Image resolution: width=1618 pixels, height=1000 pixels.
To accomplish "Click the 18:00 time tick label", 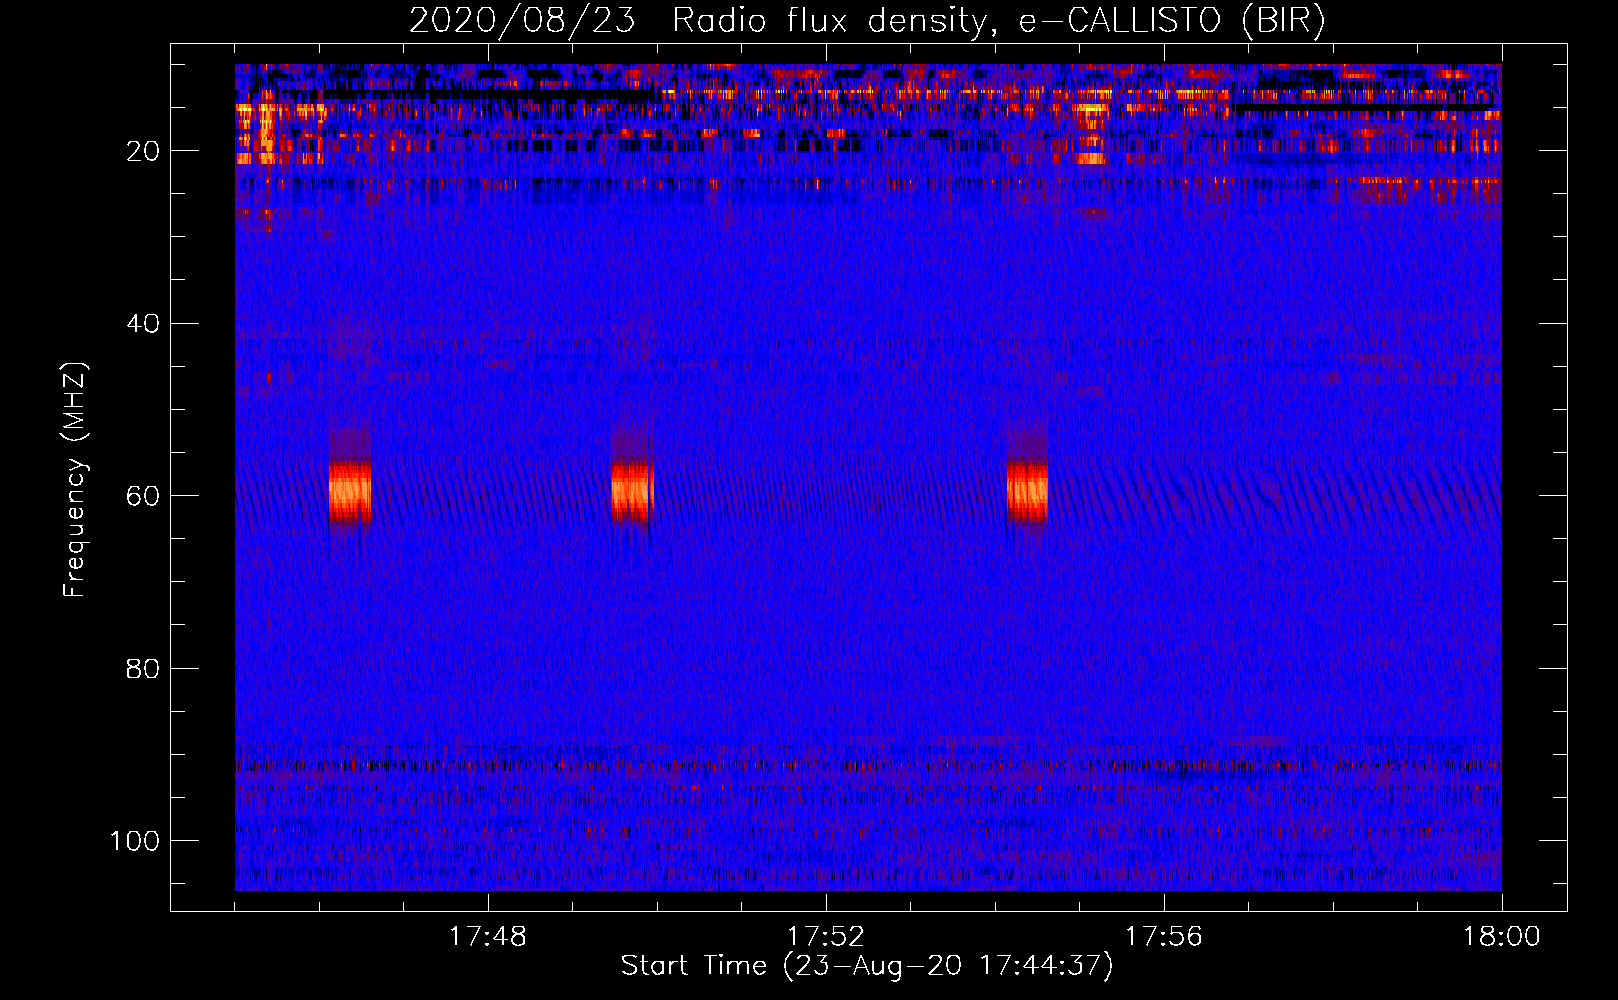I will point(1501,937).
